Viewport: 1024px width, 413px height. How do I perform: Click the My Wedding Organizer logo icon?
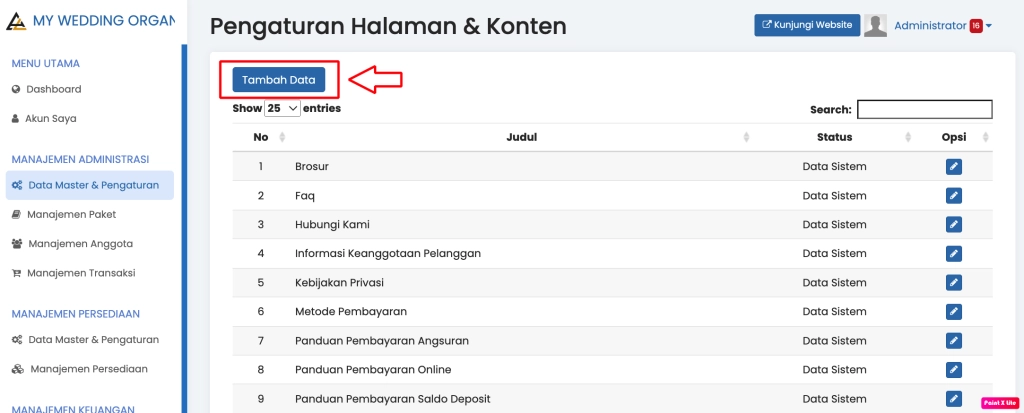click(x=16, y=21)
